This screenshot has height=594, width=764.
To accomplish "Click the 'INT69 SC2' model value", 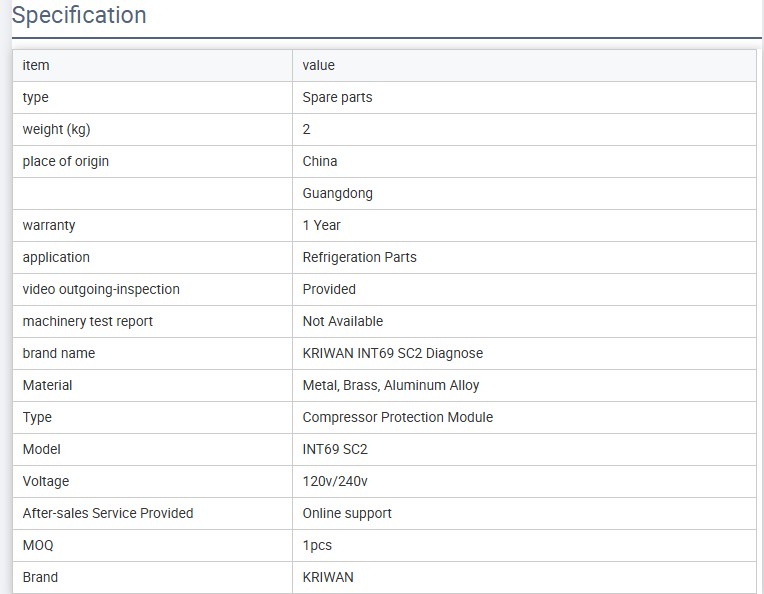I will (x=335, y=449).
